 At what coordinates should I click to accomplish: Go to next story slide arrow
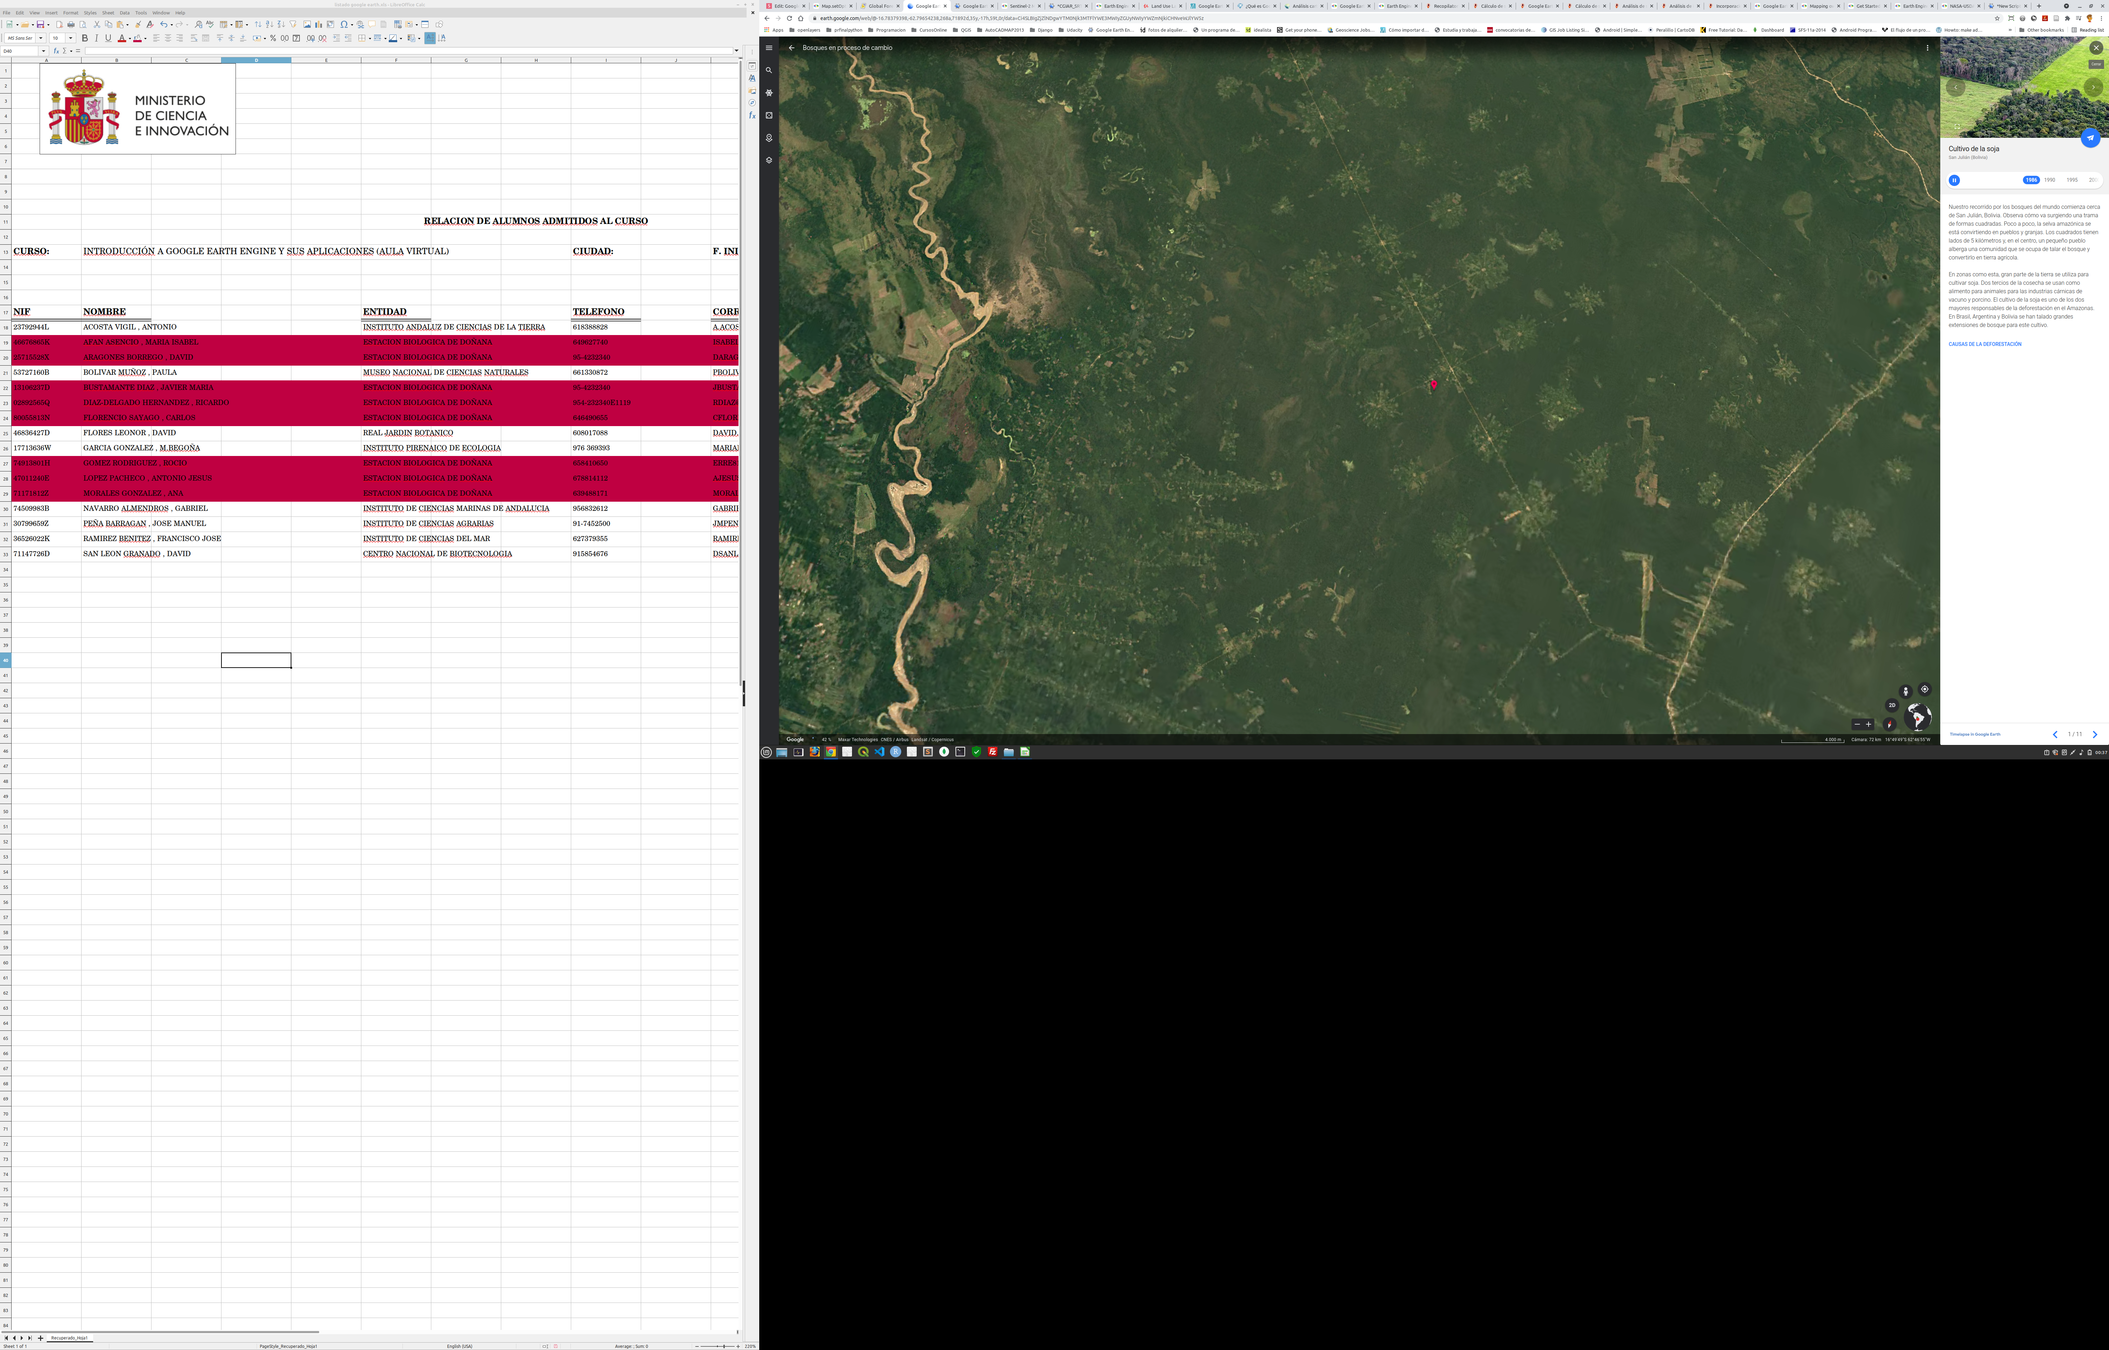[2094, 734]
